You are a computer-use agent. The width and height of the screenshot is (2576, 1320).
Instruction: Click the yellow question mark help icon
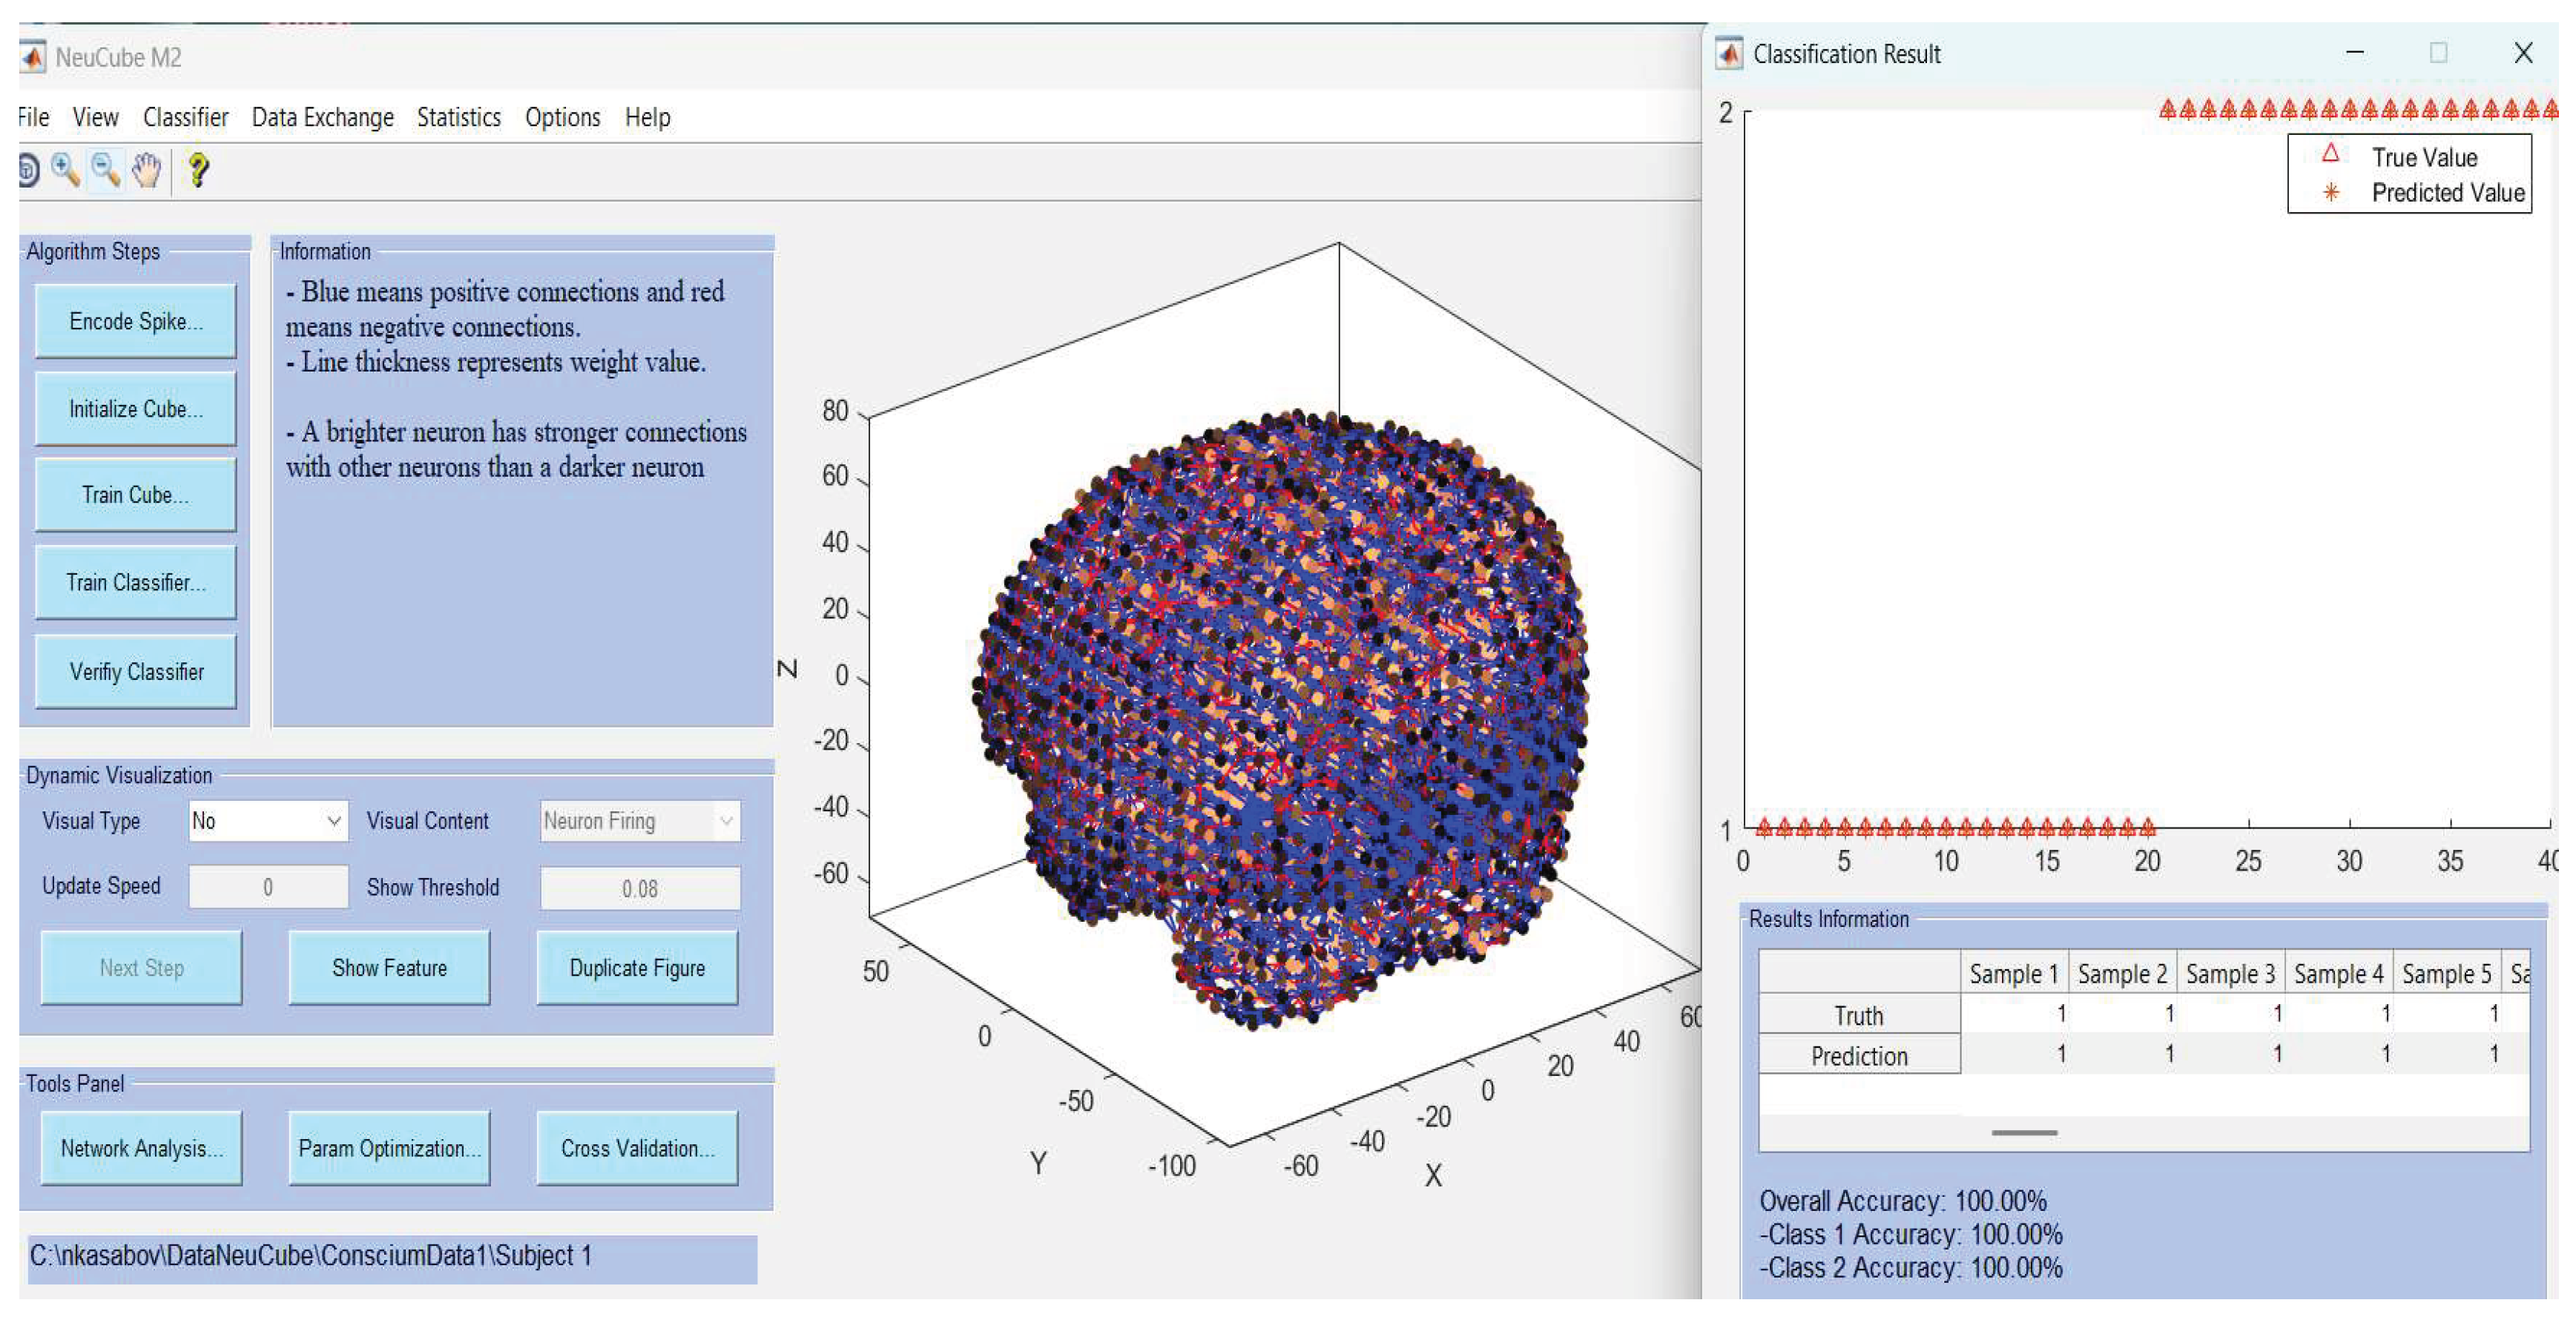(198, 170)
